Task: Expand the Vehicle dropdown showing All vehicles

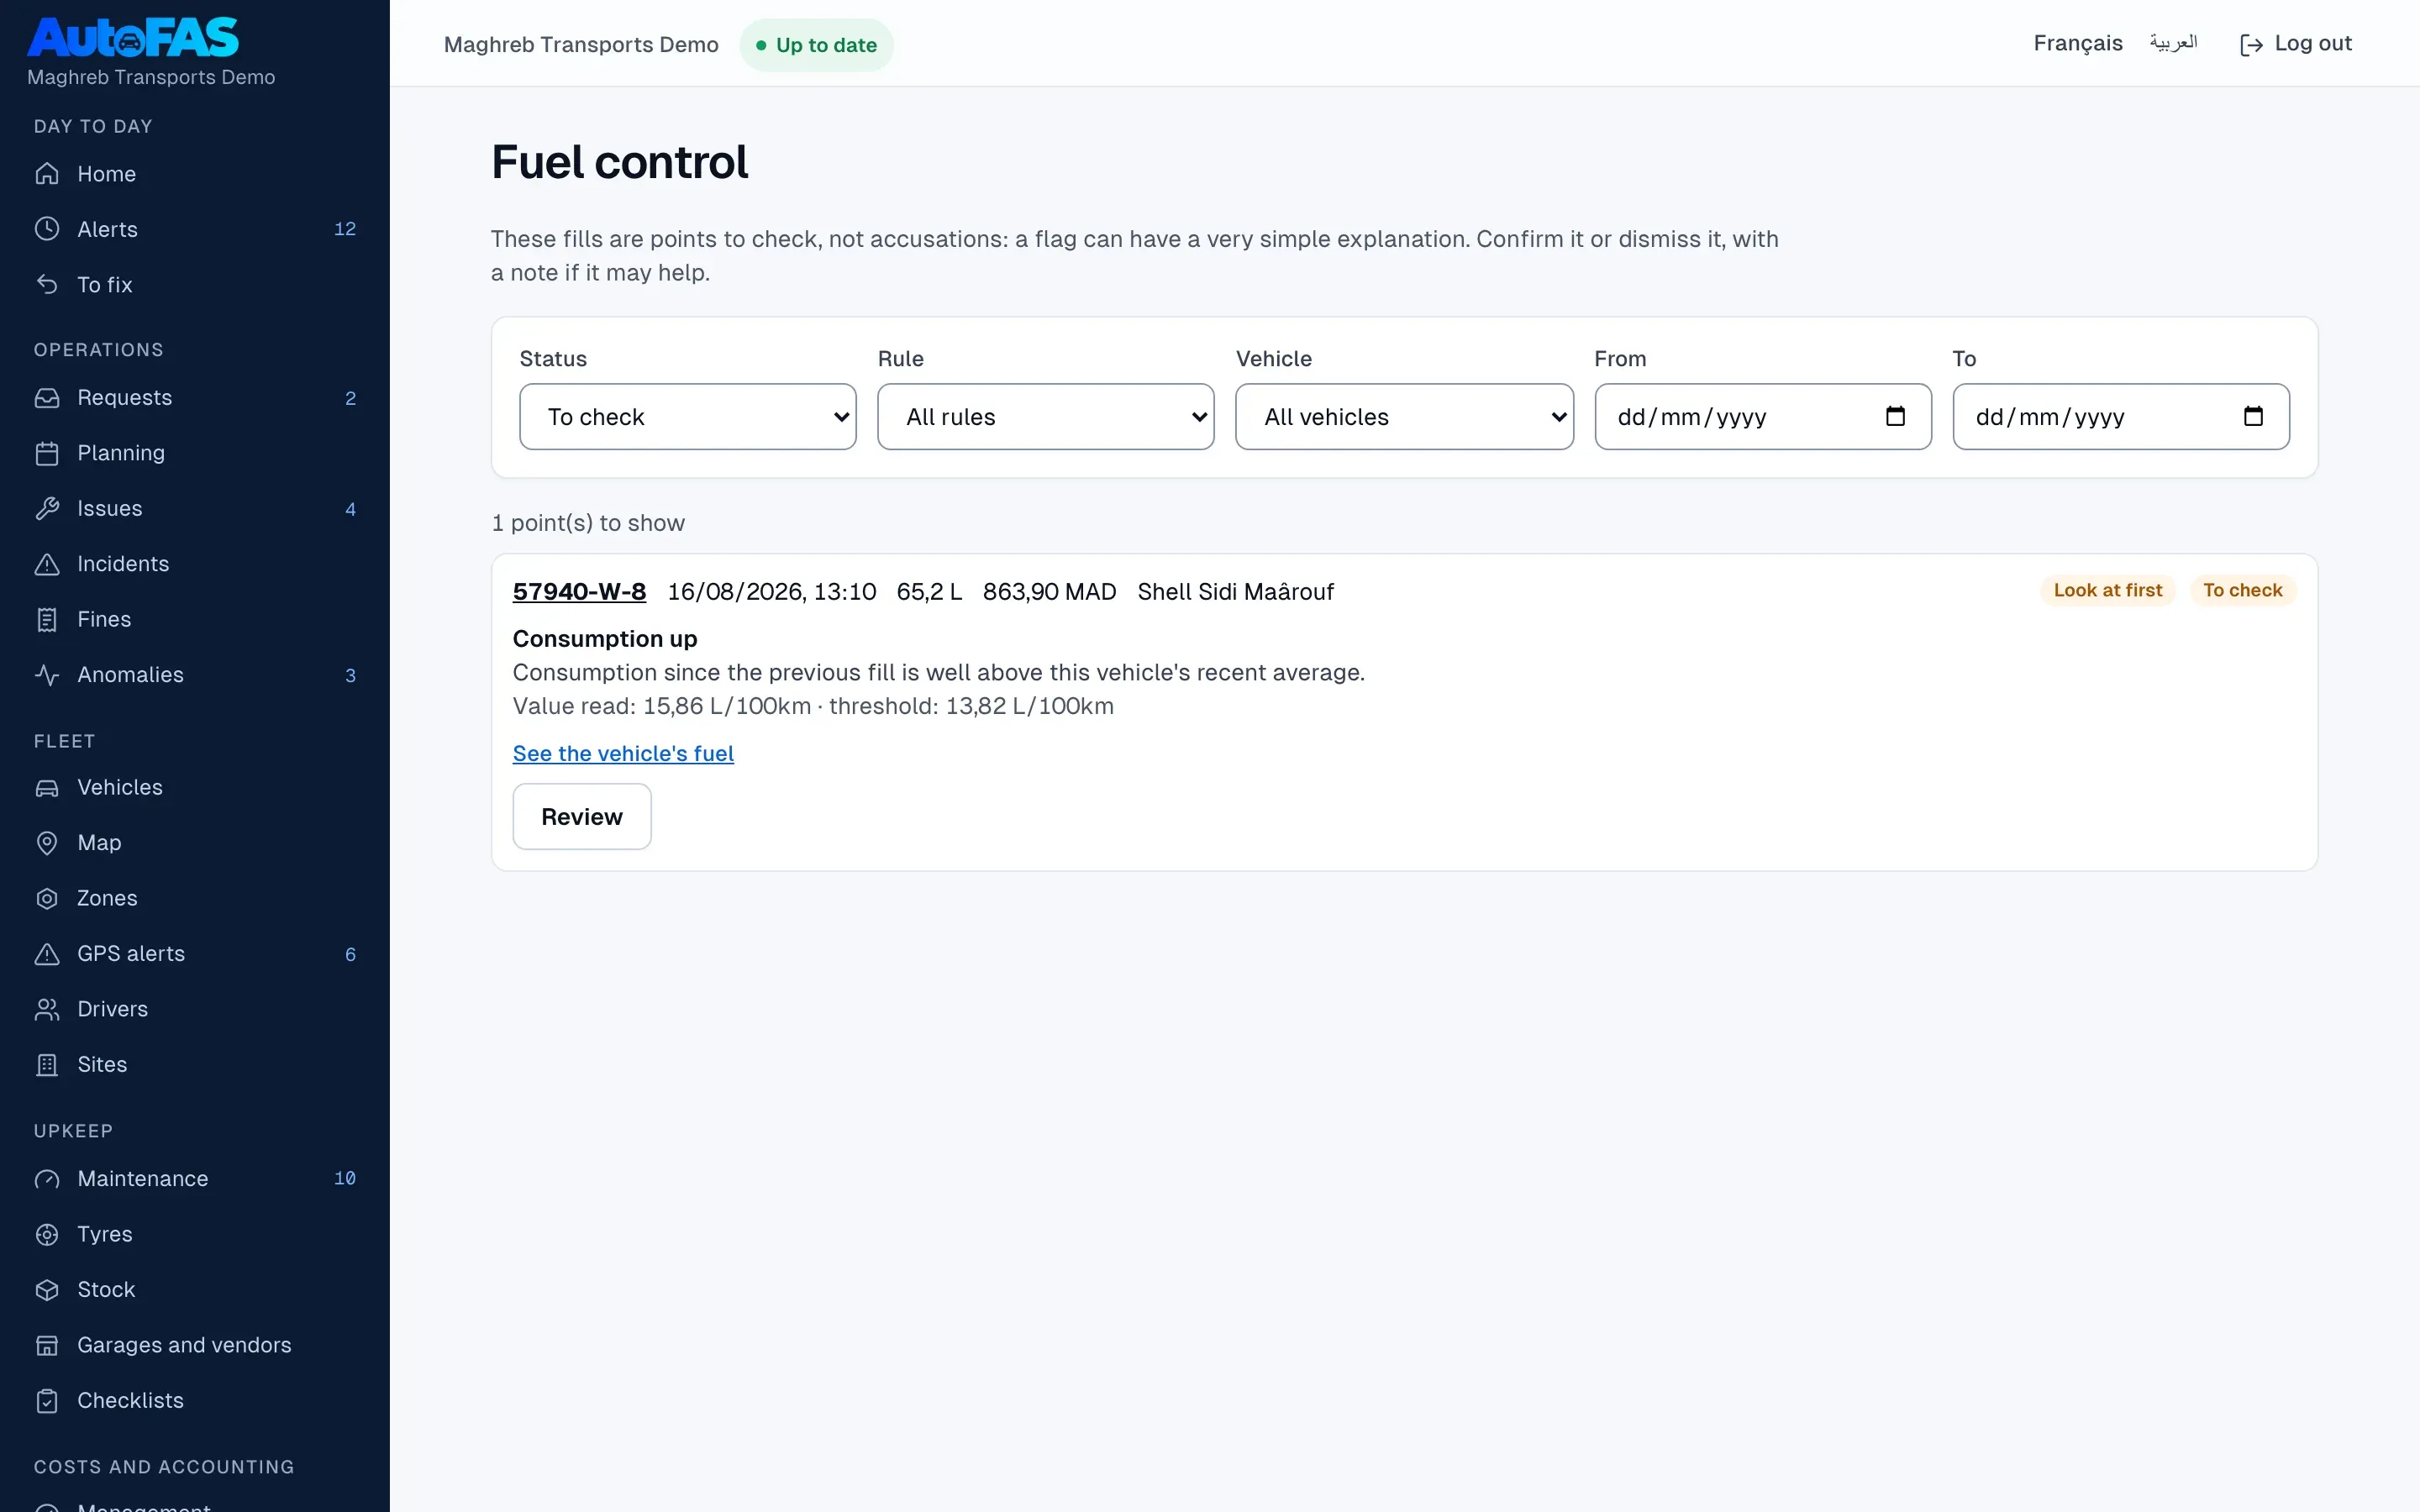Action: point(1404,417)
